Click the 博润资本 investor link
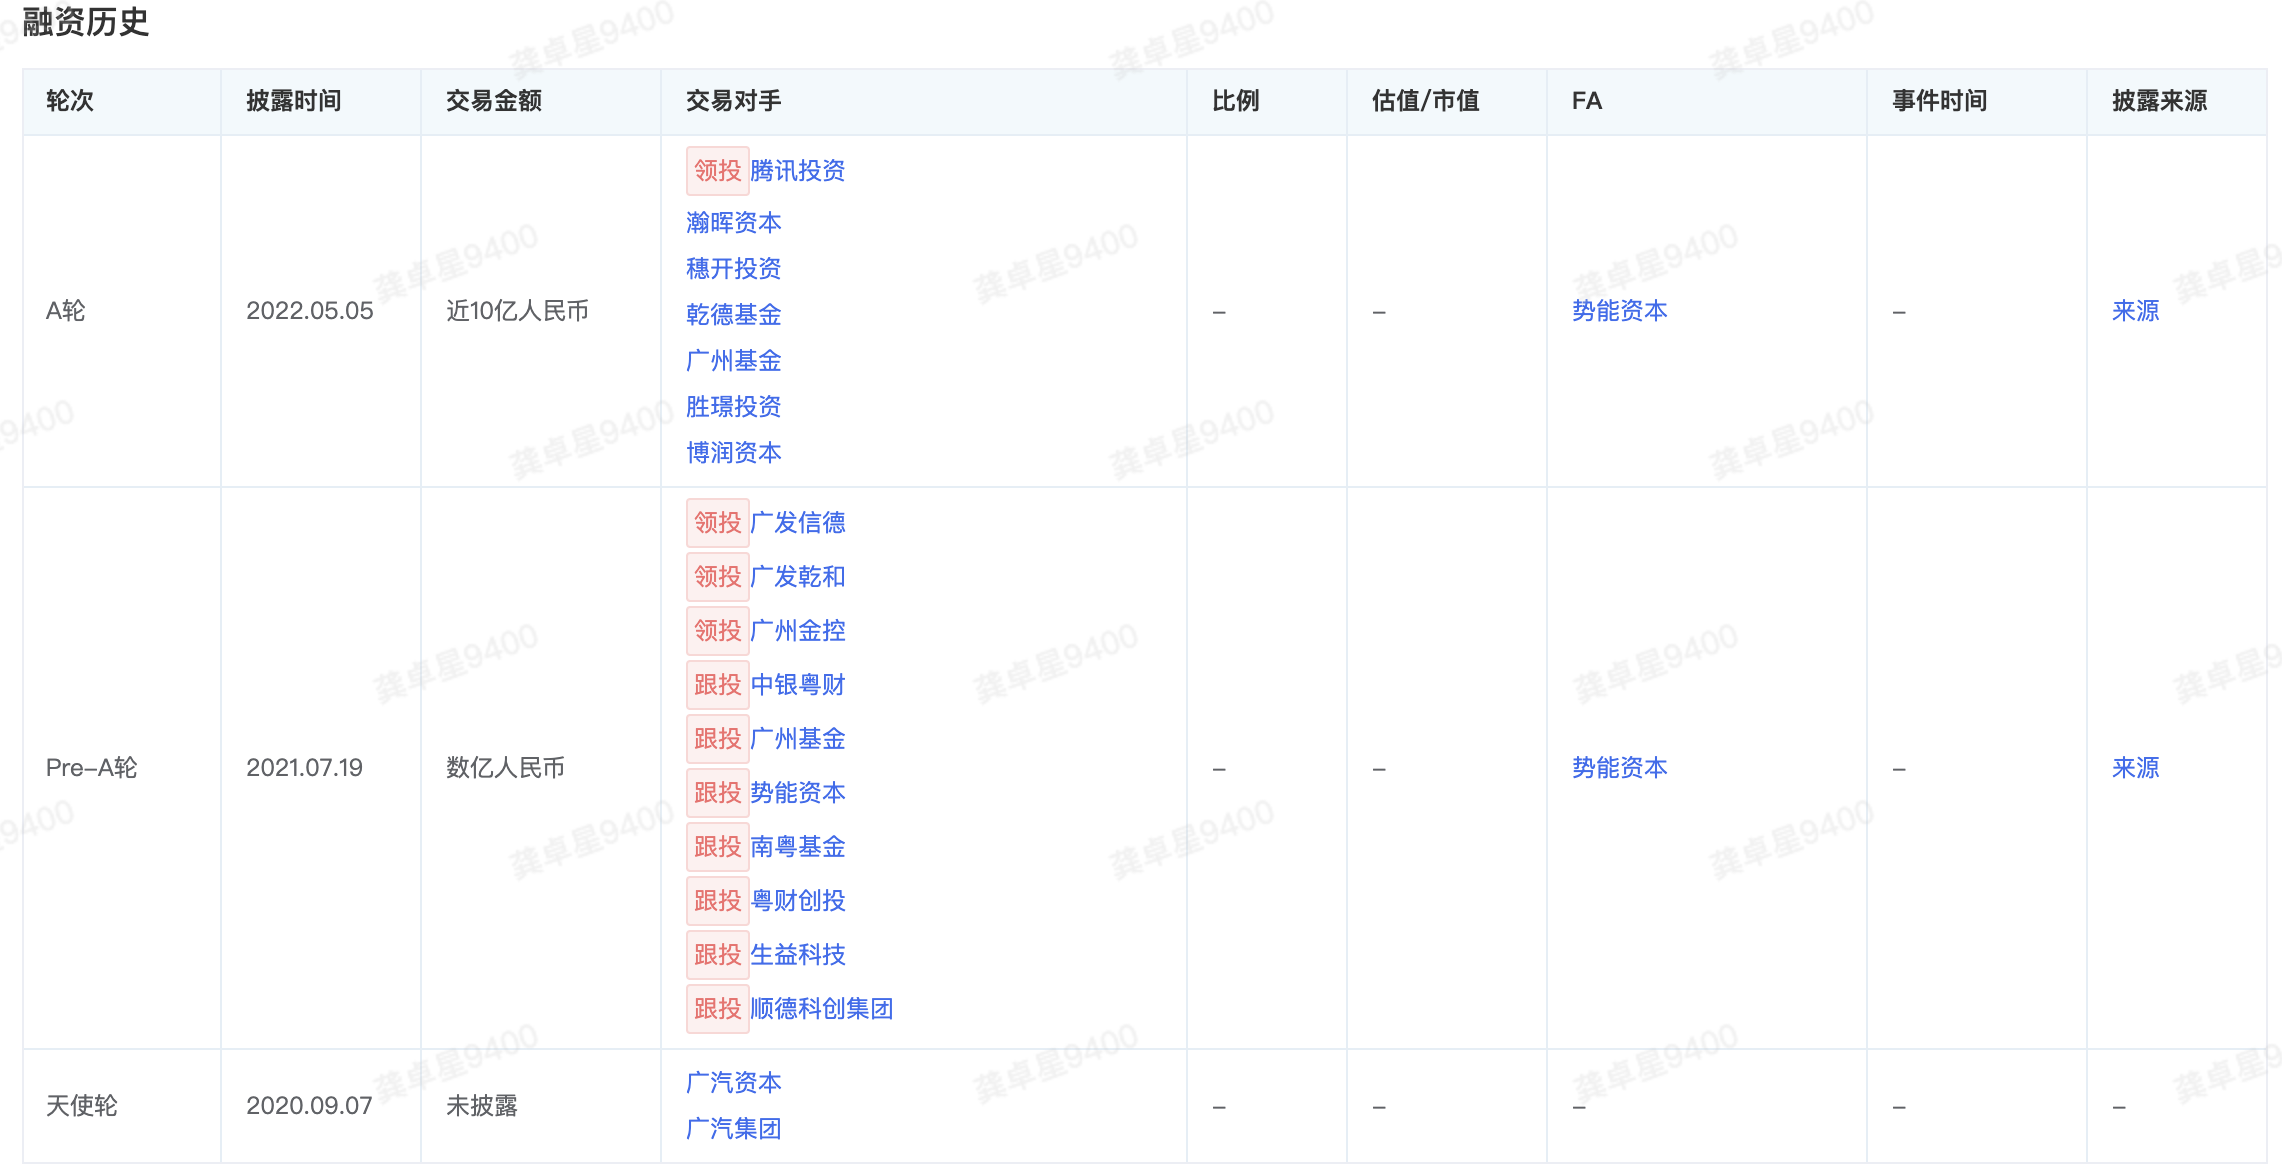The width and height of the screenshot is (2282, 1176). (733, 452)
